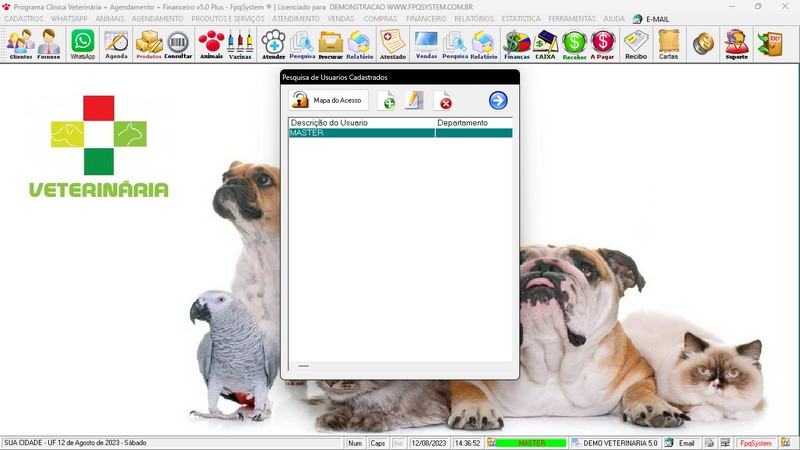800x450 pixels.
Task: Click the FpqSystem status bar link
Action: [x=756, y=443]
